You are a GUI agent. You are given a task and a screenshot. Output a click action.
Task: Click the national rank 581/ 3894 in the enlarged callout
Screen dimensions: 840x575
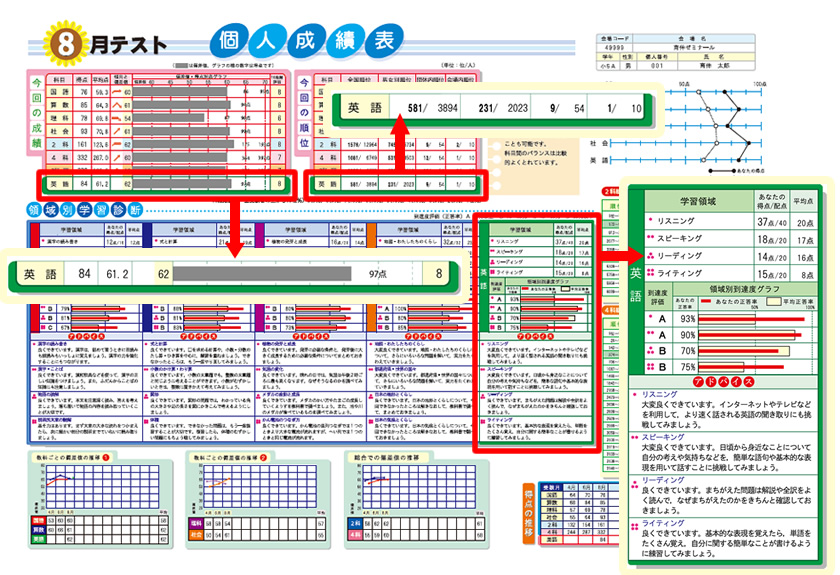click(x=433, y=108)
